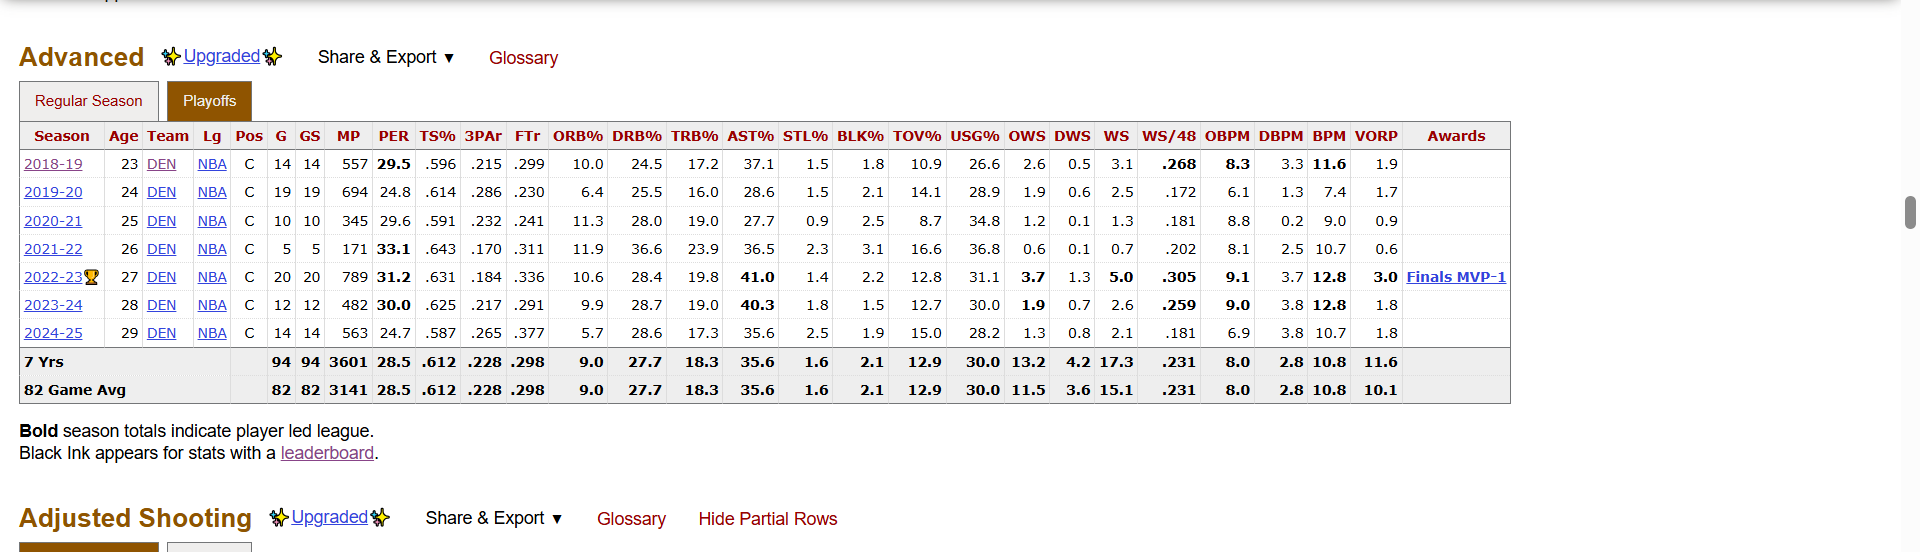Viewport: 1920px width, 552px height.
Task: Click the 7 Yrs totals row label
Action: point(44,362)
